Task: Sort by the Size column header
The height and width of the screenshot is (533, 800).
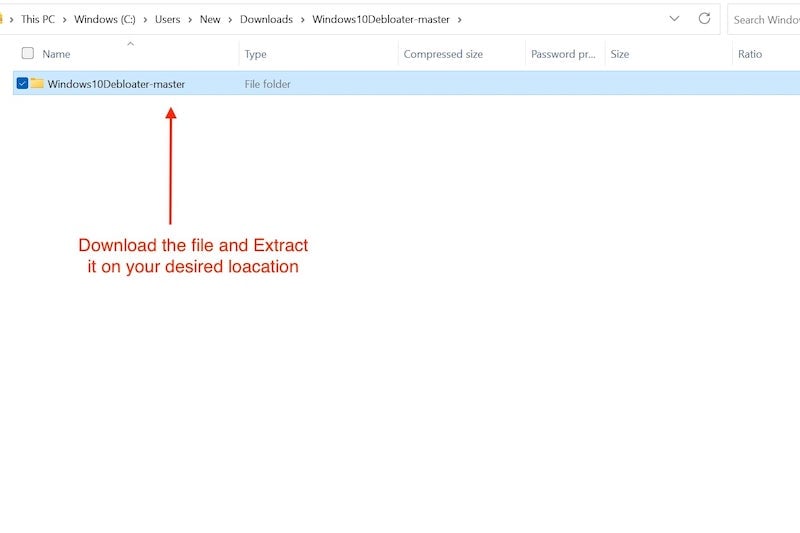Action: tap(619, 54)
